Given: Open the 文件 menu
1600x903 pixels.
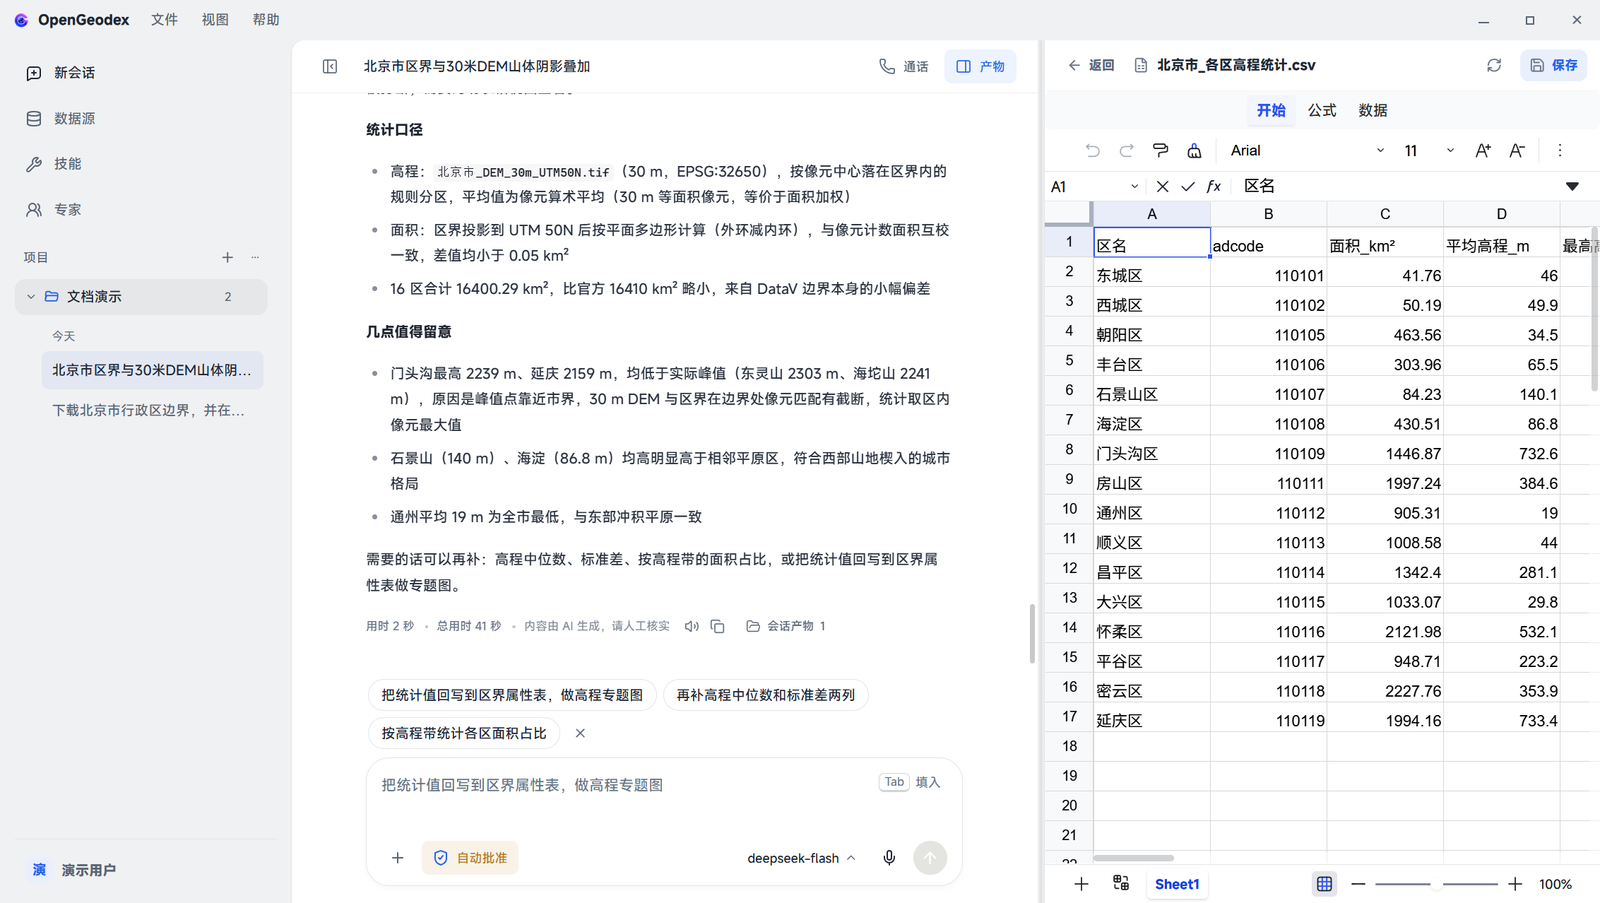Looking at the screenshot, I should [164, 20].
